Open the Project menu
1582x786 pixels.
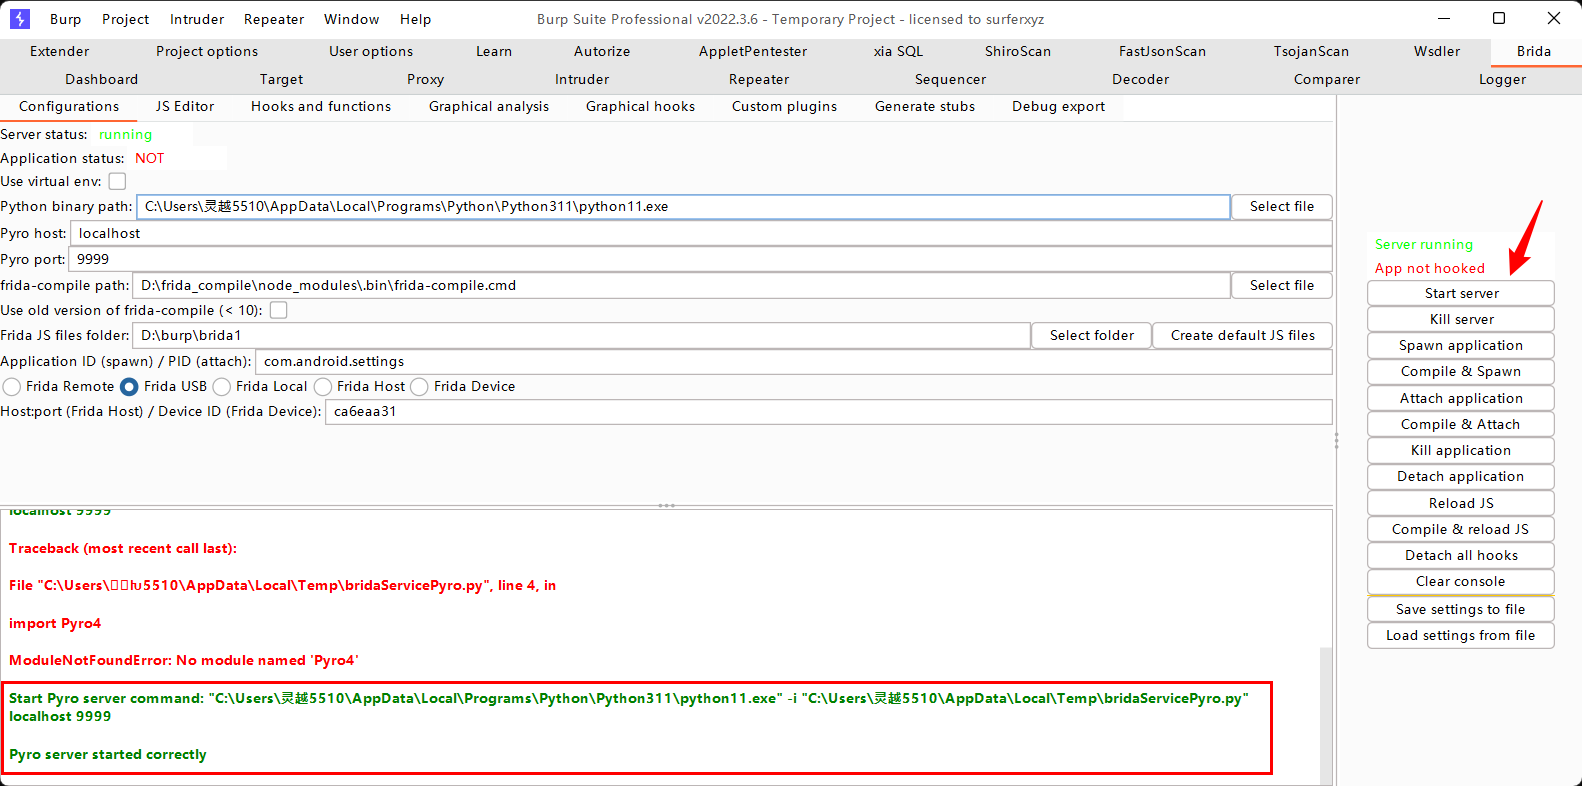(125, 19)
